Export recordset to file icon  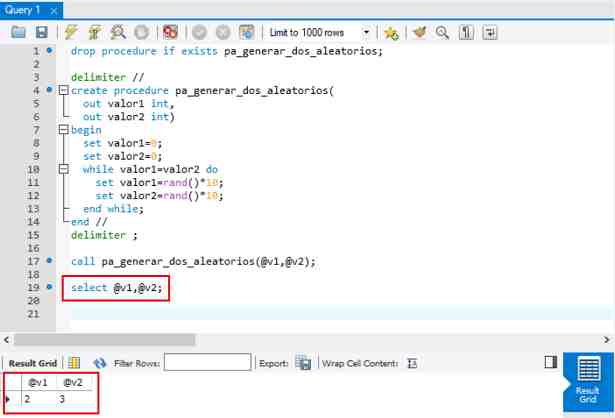(x=303, y=363)
